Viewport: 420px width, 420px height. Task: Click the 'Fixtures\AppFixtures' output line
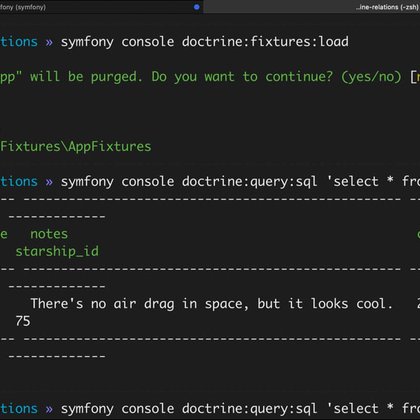coord(76,147)
